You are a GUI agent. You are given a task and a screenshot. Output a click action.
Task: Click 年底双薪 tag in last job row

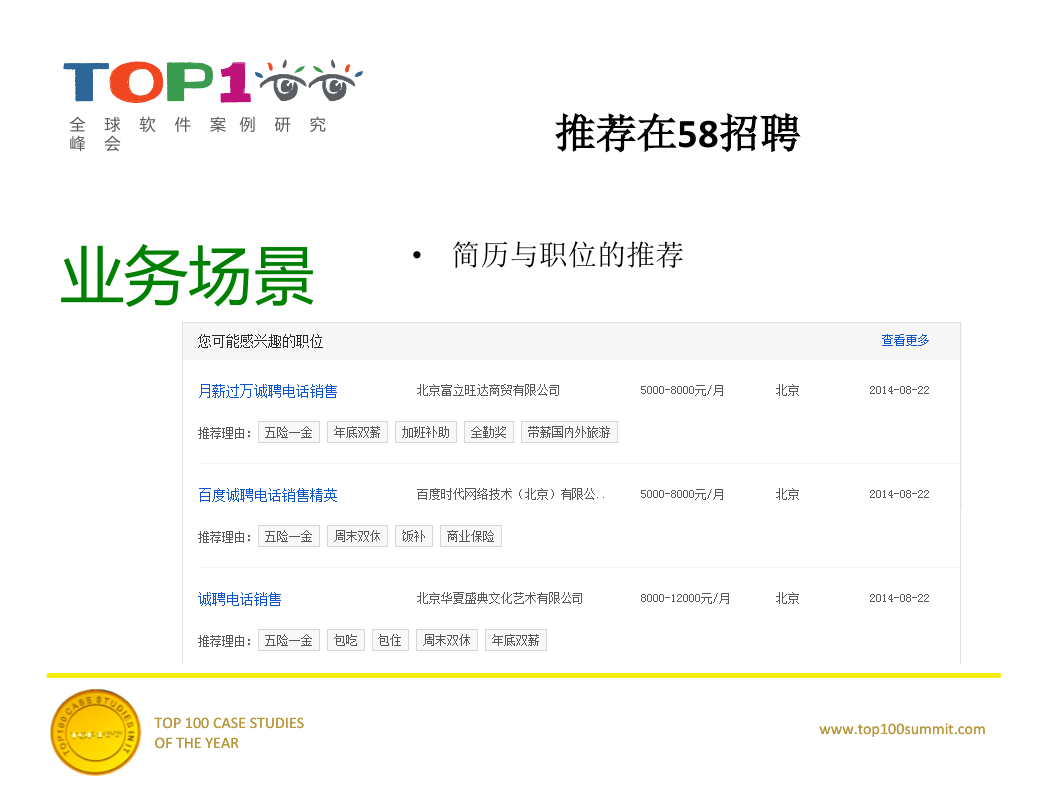click(x=516, y=641)
